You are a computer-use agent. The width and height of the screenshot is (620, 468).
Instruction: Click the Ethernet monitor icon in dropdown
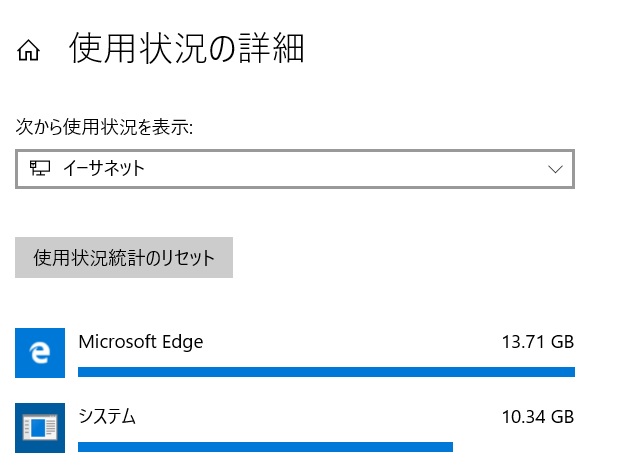pos(40,168)
